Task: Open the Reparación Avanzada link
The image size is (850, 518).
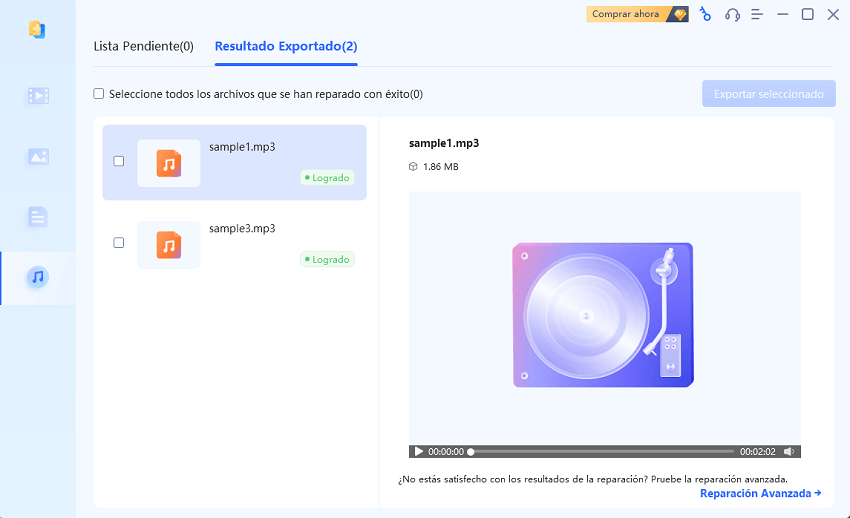Action: click(761, 494)
